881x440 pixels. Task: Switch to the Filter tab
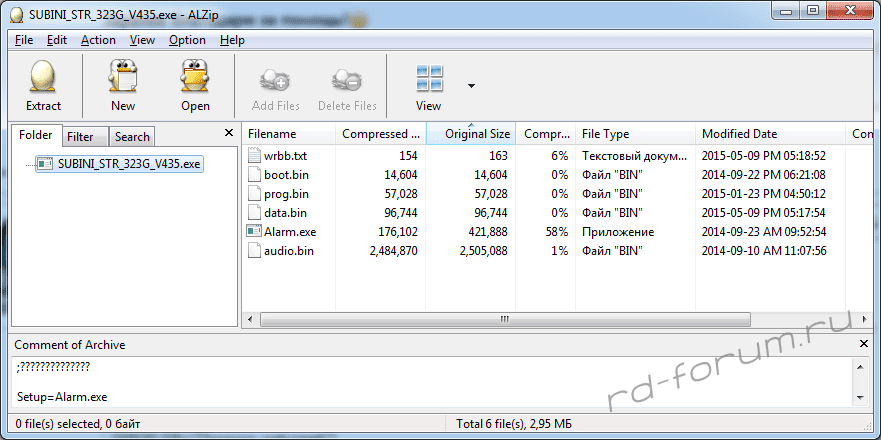coord(80,137)
